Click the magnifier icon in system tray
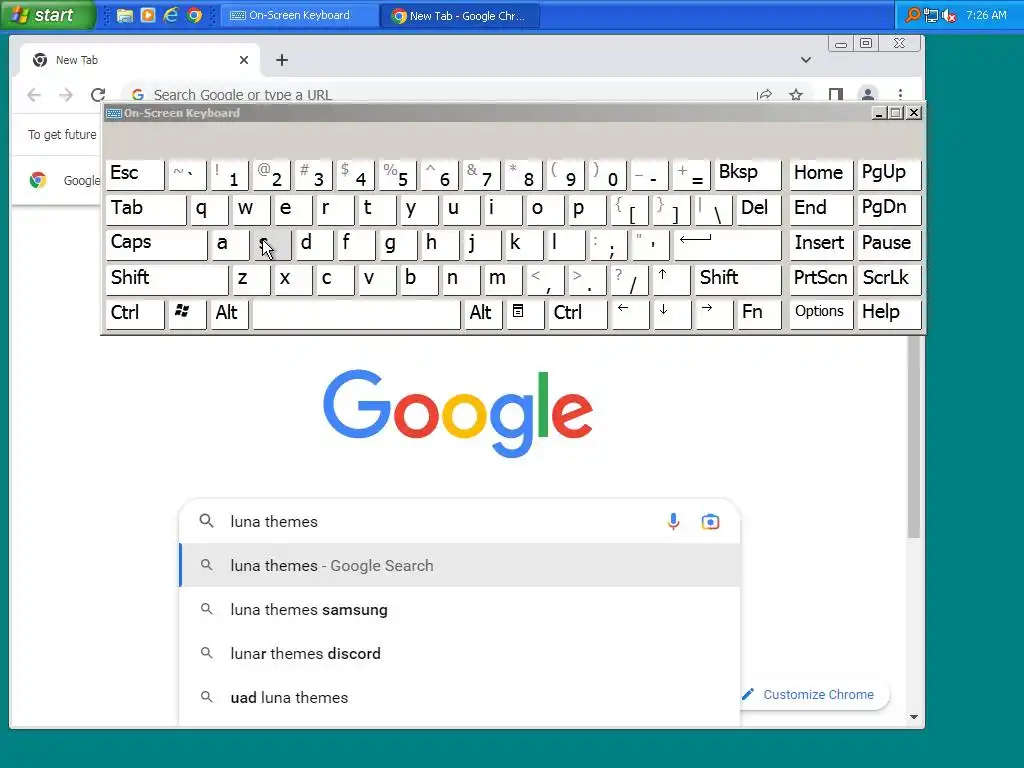Image resolution: width=1024 pixels, height=768 pixels. 912,15
